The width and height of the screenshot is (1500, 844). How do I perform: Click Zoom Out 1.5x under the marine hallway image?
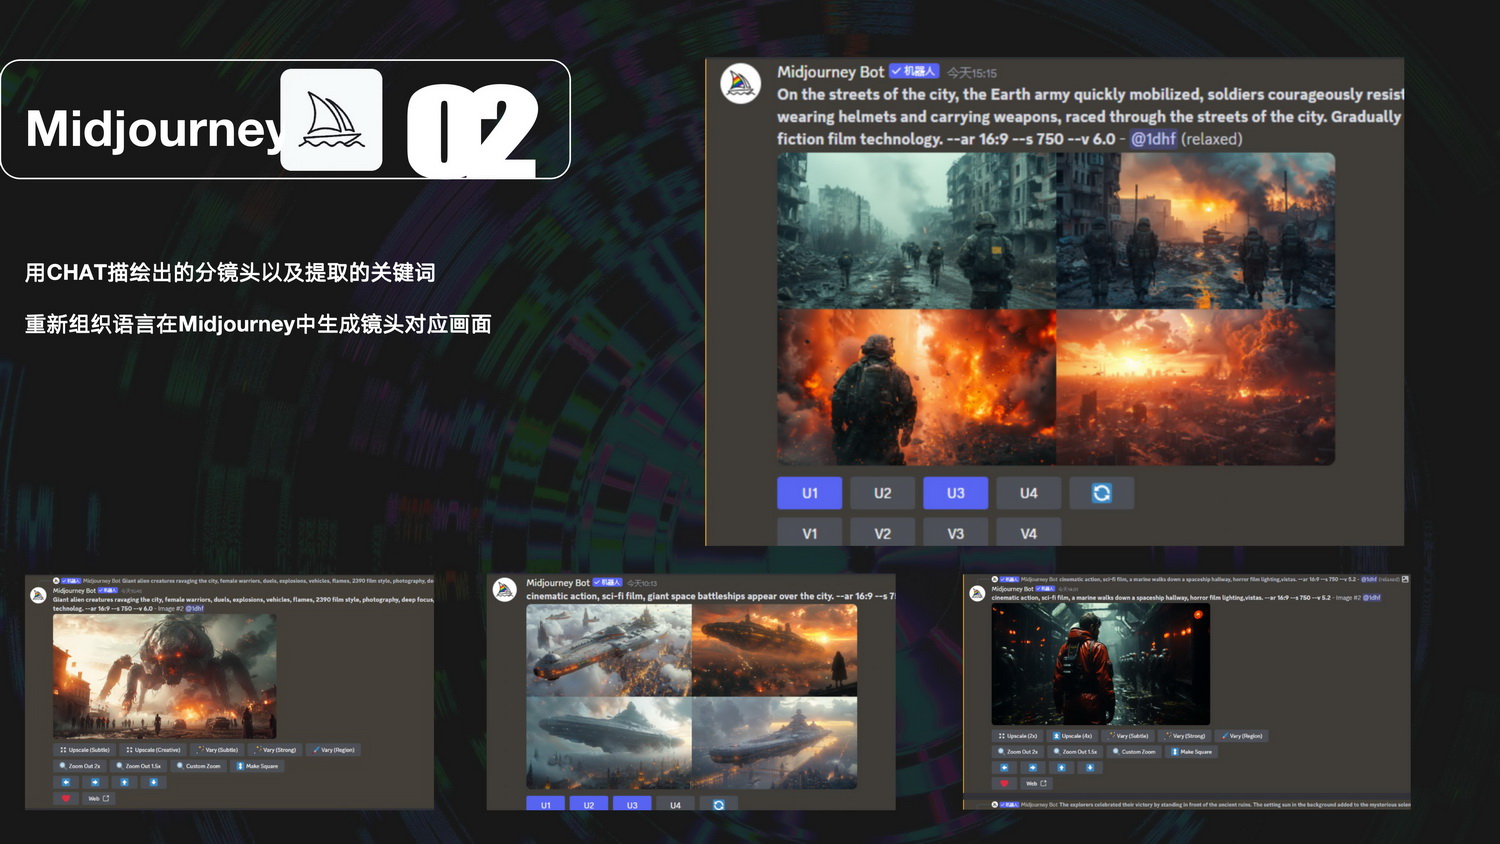pyautogui.click(x=1075, y=752)
